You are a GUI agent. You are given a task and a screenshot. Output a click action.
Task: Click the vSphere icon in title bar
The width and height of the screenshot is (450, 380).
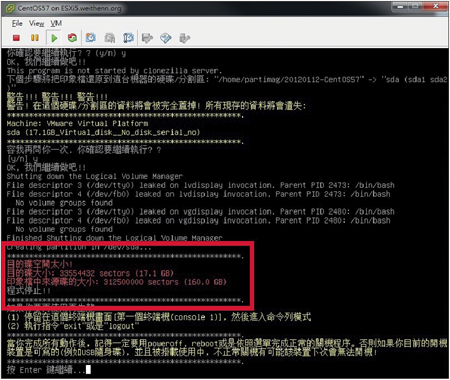[10, 8]
